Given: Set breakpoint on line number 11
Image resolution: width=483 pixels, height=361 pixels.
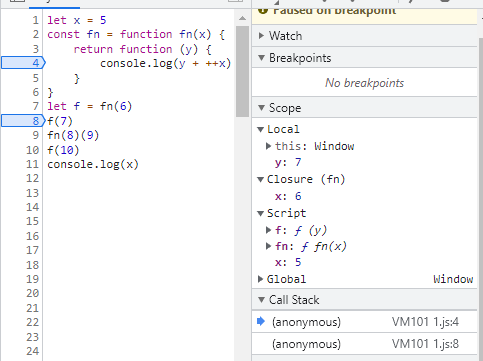Looking at the screenshot, I should 33,164.
